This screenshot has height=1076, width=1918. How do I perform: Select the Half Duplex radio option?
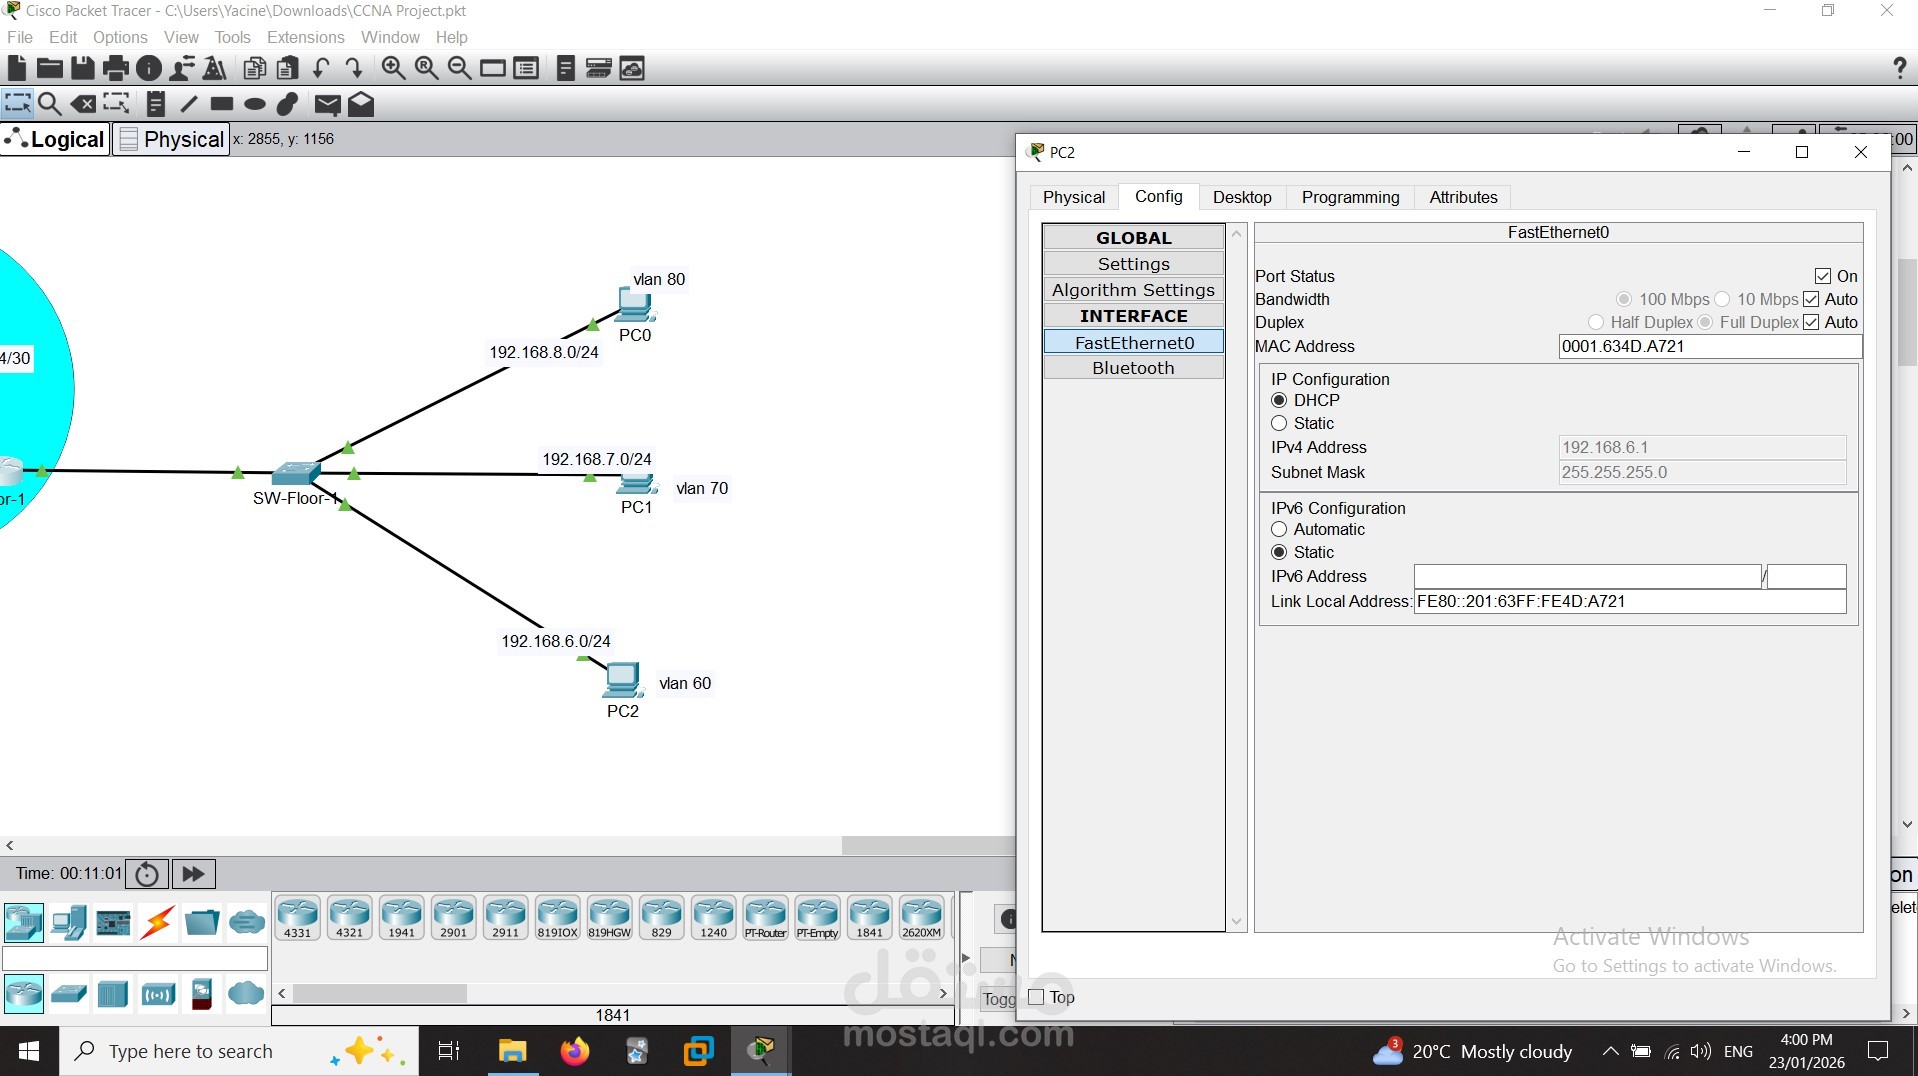tap(1596, 322)
